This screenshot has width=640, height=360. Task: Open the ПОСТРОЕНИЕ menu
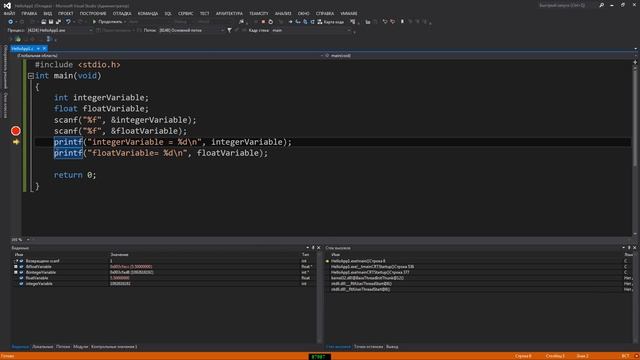pos(93,13)
